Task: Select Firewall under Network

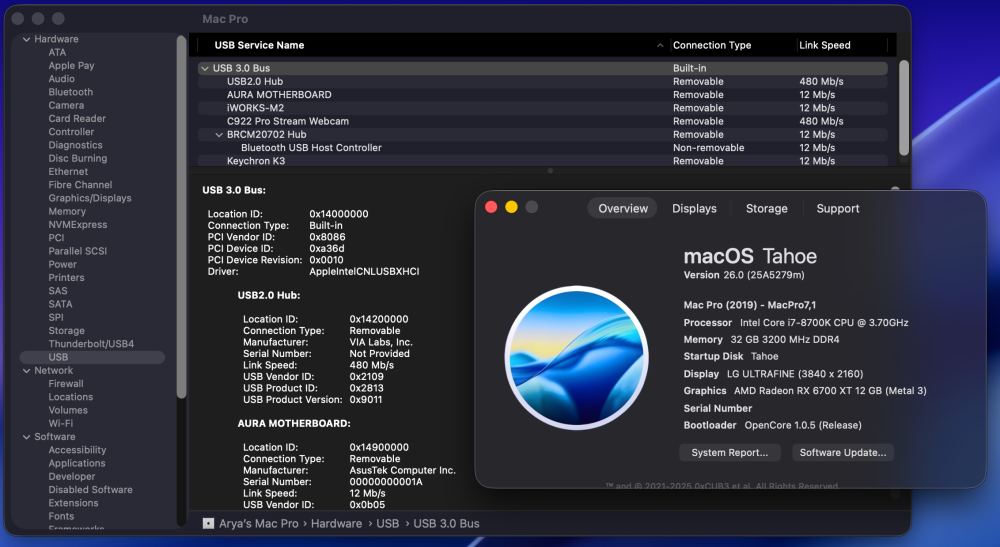Action: click(66, 384)
